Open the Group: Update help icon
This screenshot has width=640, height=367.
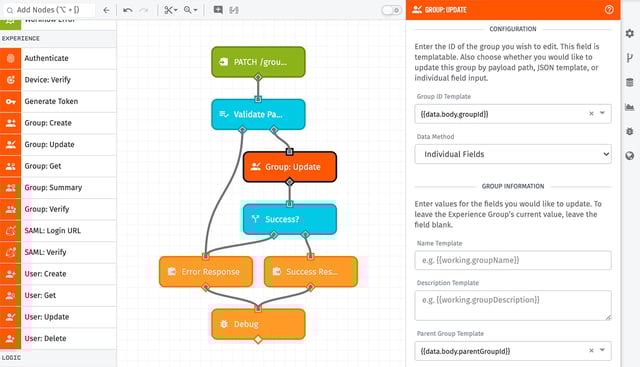(609, 10)
